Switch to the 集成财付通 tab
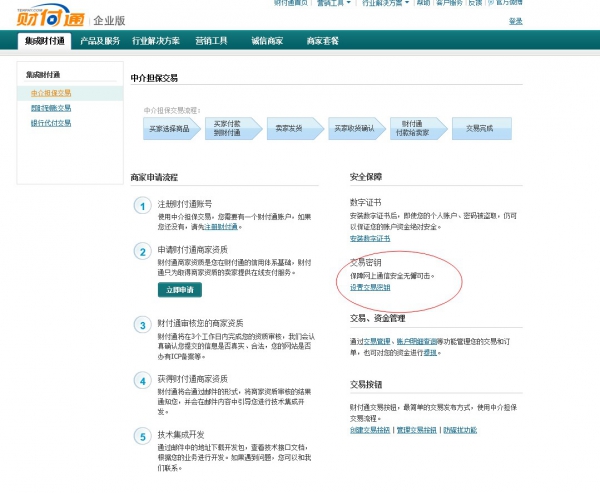This screenshot has width=600, height=493. pos(44,41)
